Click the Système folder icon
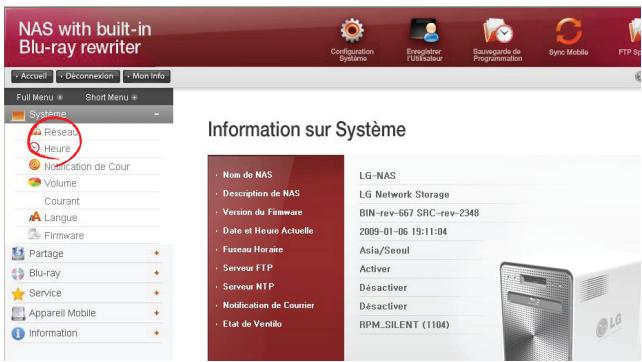 coord(18,115)
